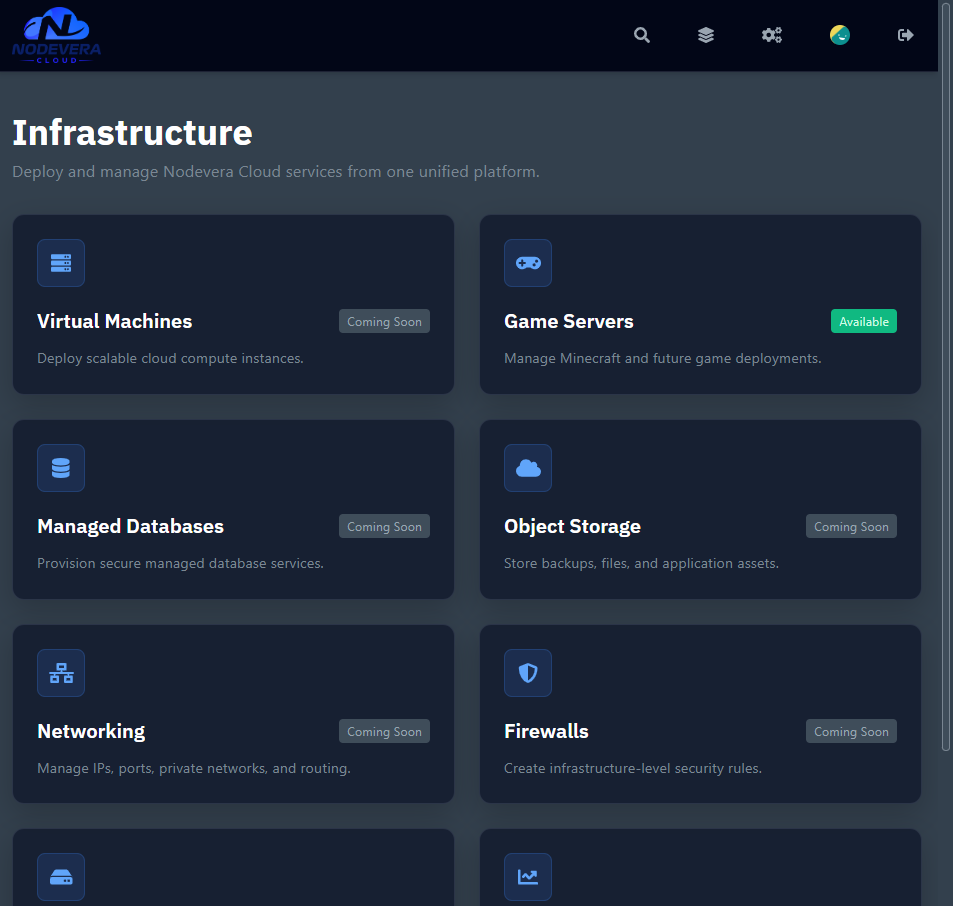The width and height of the screenshot is (953, 906).
Task: Click Coming Soon badge on Networking
Action: (x=384, y=731)
